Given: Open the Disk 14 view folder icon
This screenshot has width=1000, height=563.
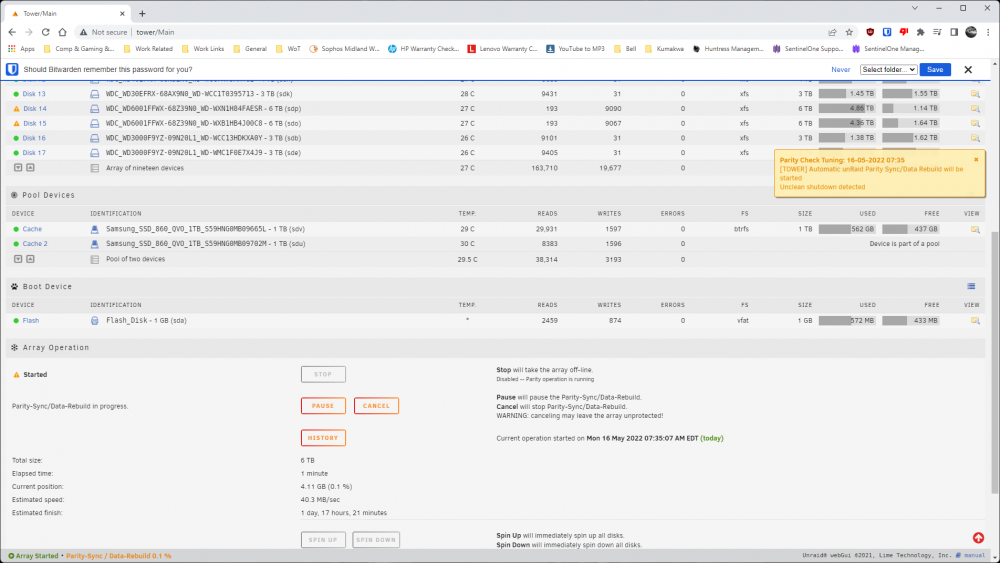Looking at the screenshot, I should pyautogui.click(x=974, y=108).
